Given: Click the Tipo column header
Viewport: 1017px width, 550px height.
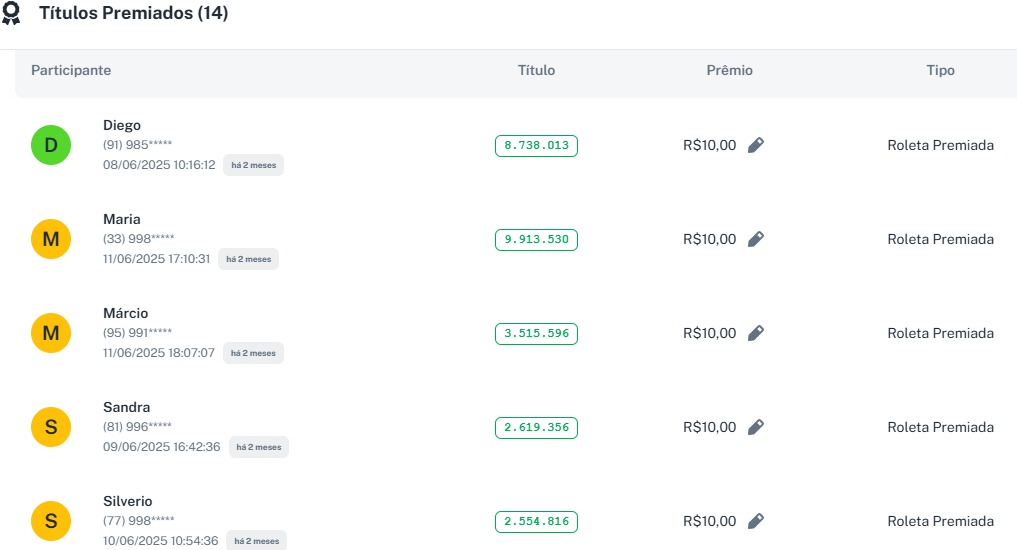Looking at the screenshot, I should (940, 71).
